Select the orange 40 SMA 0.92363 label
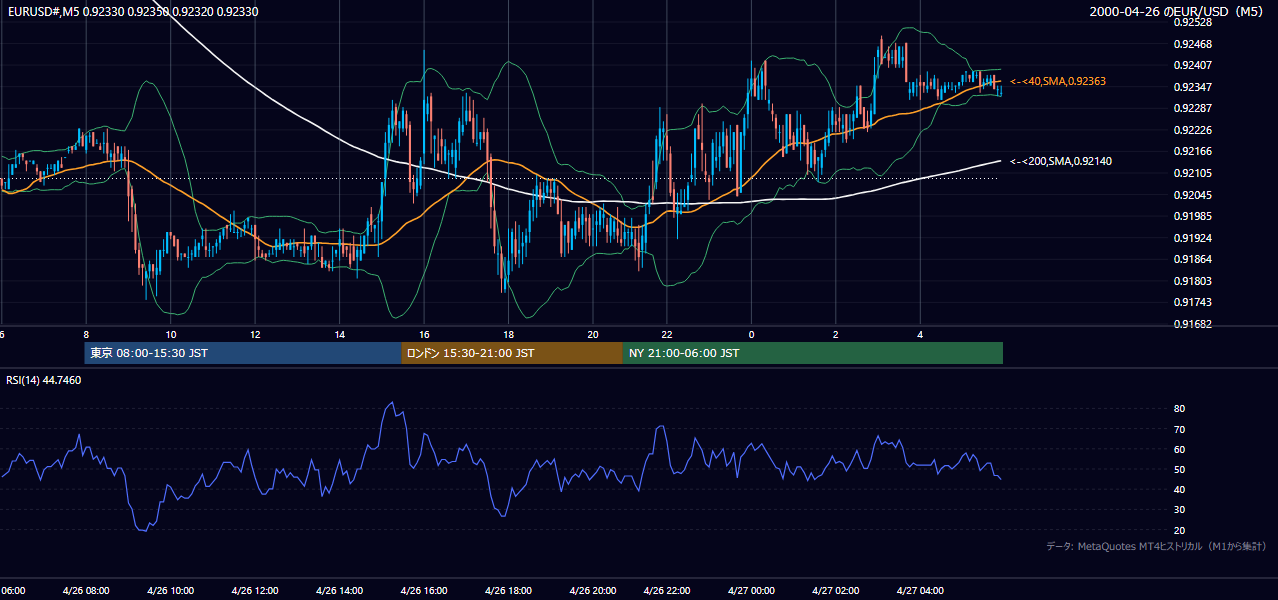 (1058, 81)
